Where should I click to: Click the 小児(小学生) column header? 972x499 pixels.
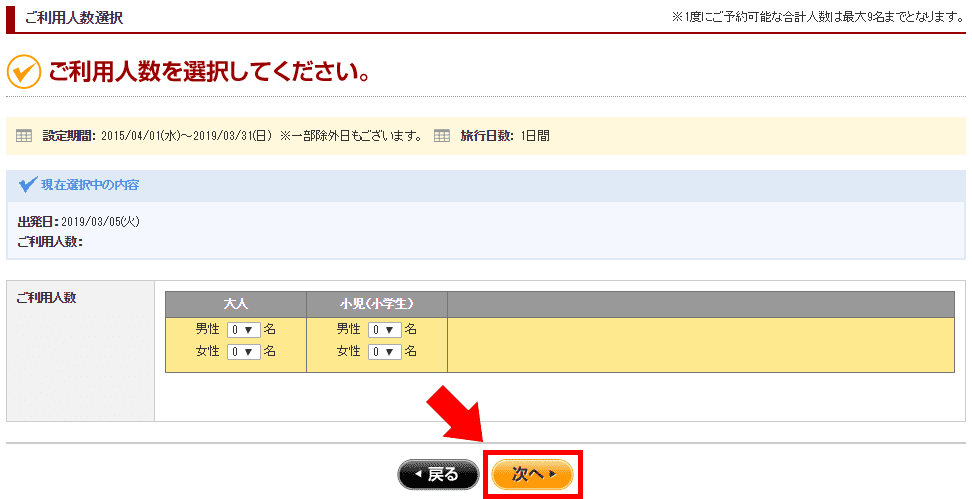(x=376, y=304)
